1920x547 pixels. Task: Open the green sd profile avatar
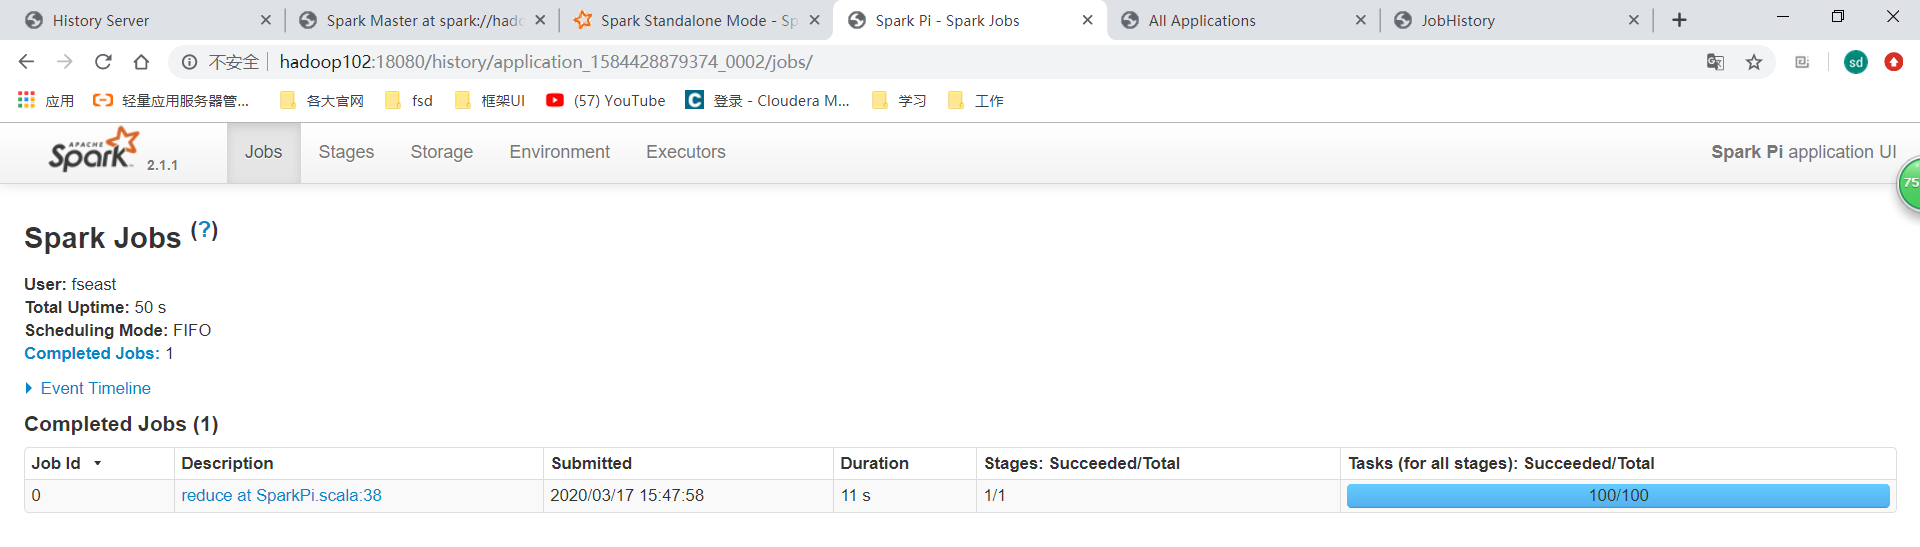tap(1856, 62)
